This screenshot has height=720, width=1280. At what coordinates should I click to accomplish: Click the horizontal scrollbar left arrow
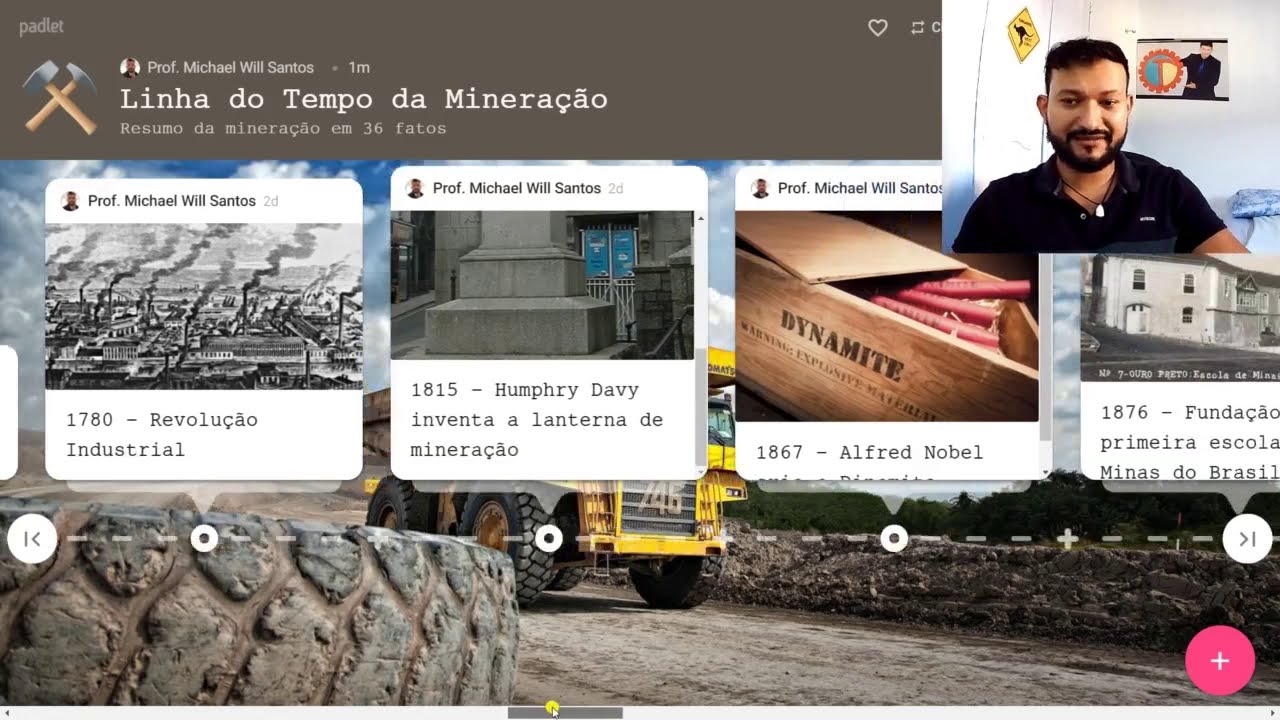(7, 713)
